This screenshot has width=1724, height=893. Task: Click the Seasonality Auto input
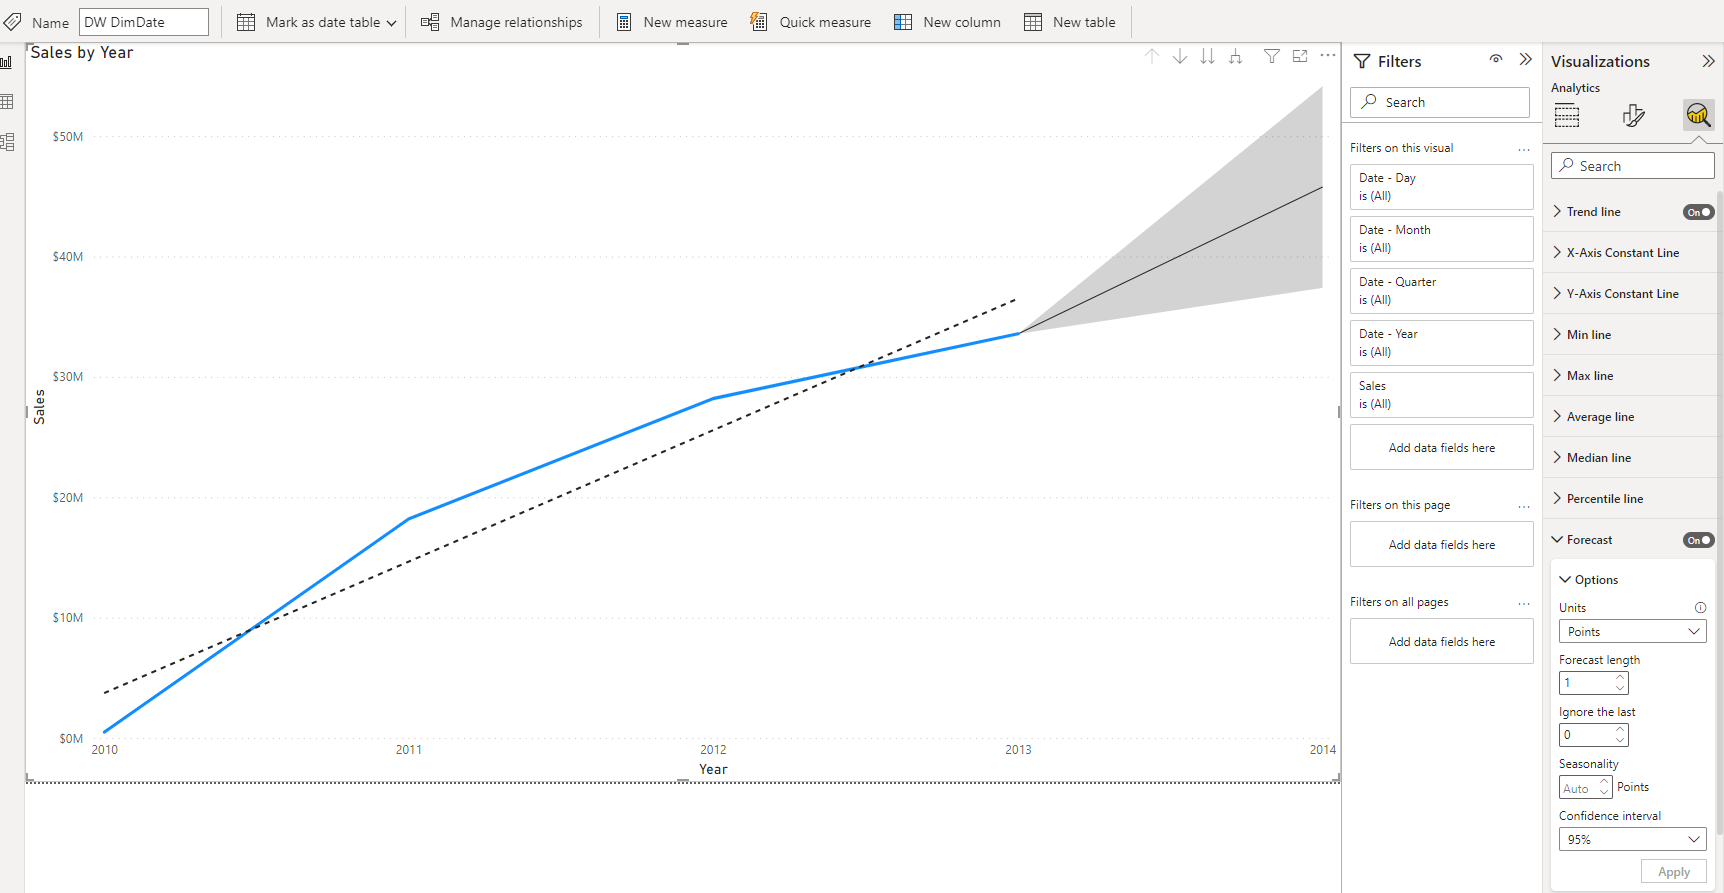(1585, 788)
